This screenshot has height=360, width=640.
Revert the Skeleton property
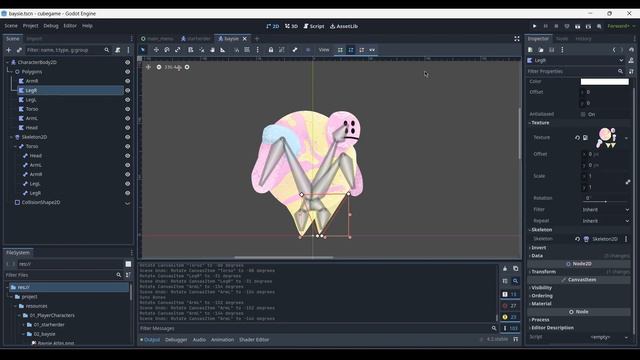[x=577, y=239]
